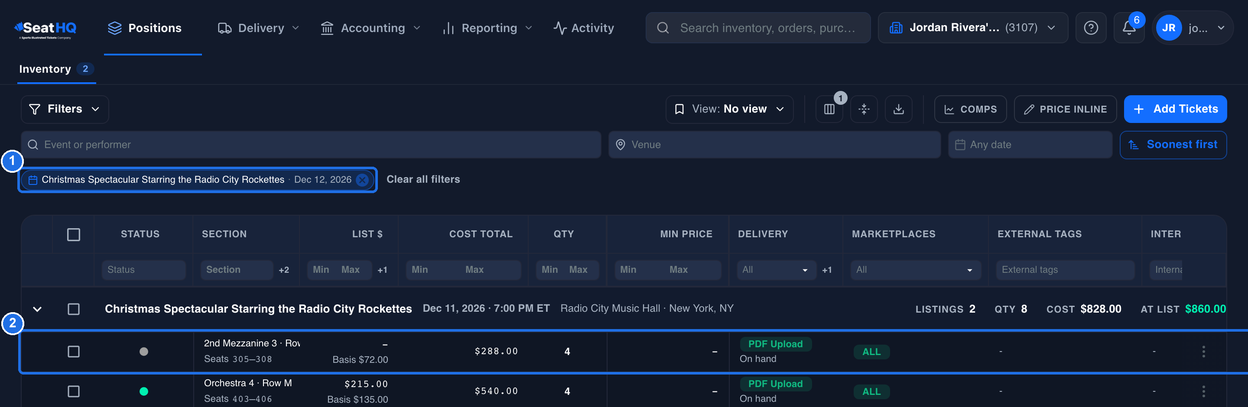Check the 2nd Mezzanine 3 listing checkbox
This screenshot has width=1248, height=407.
[73, 352]
